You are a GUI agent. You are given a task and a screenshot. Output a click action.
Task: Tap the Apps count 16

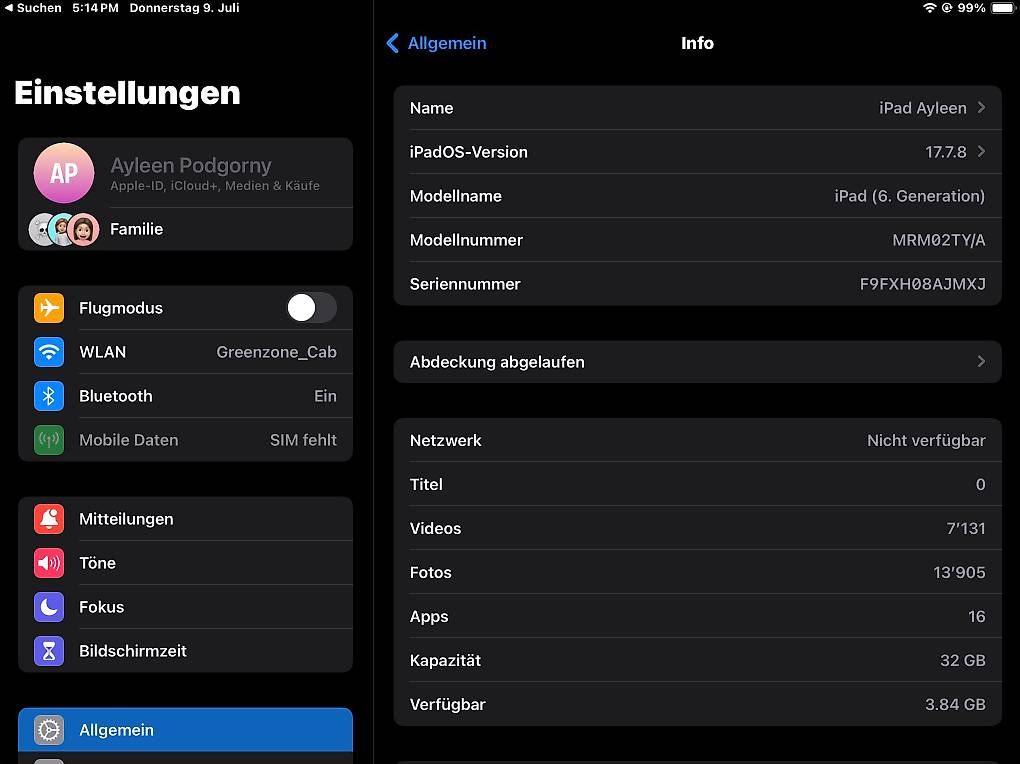[976, 616]
